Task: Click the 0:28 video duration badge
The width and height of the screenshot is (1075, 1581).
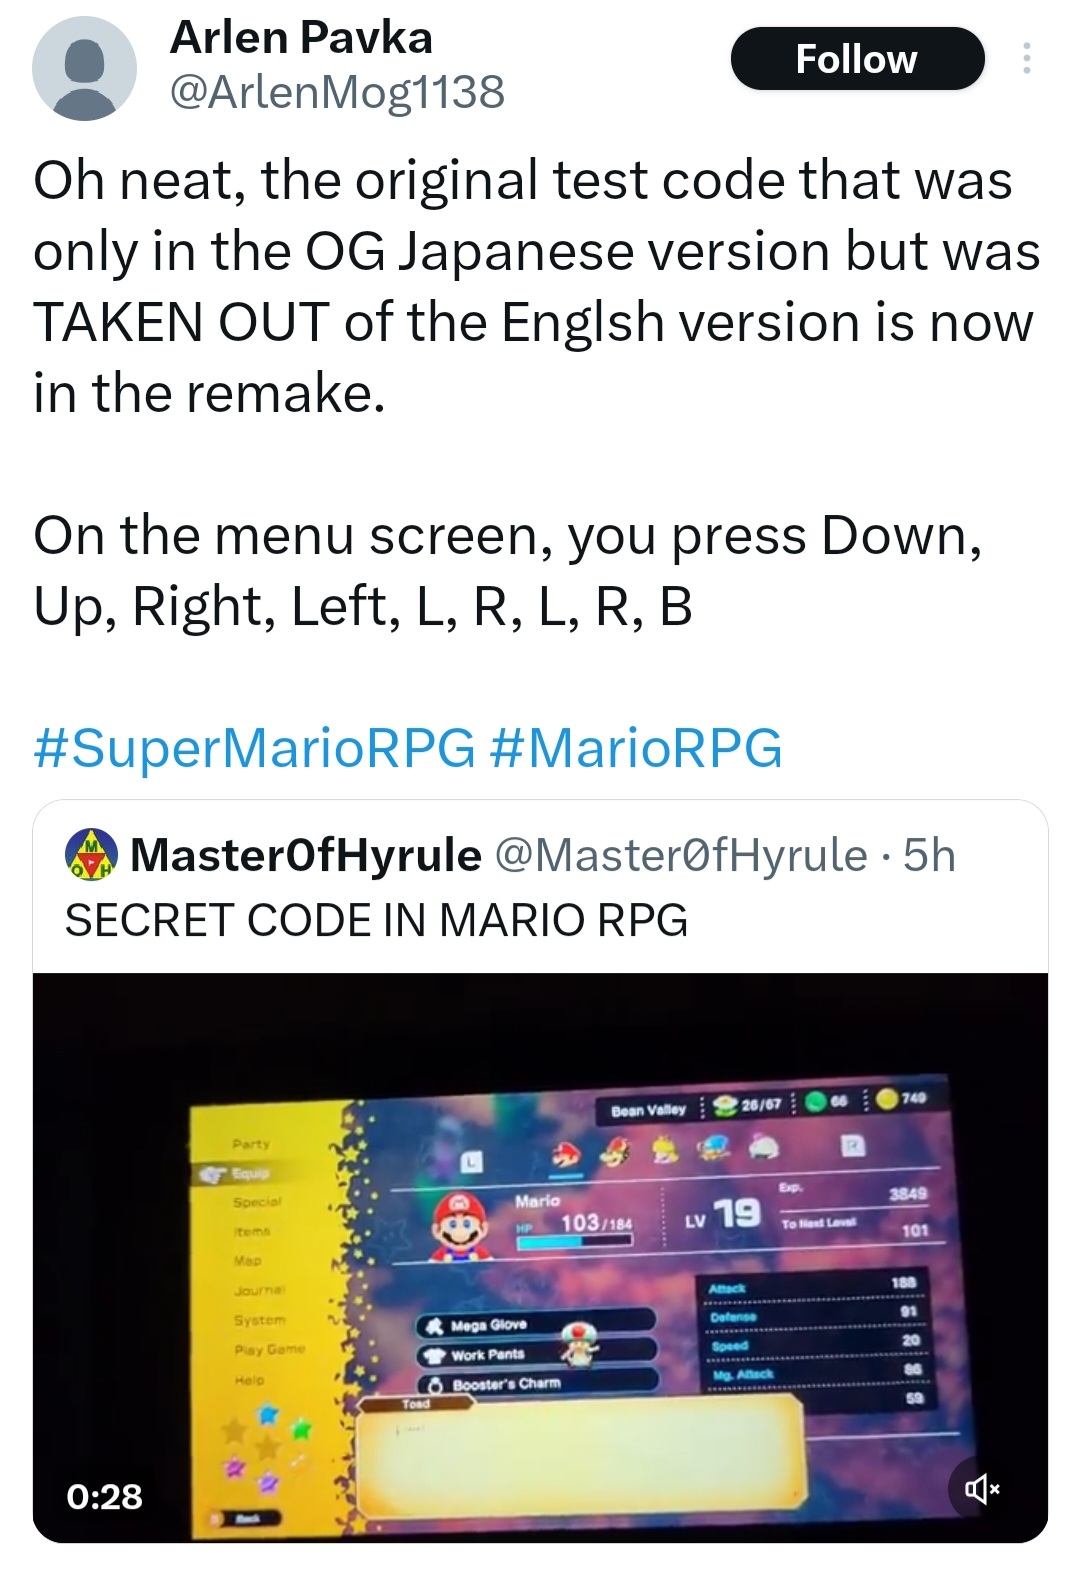Action: (105, 1496)
